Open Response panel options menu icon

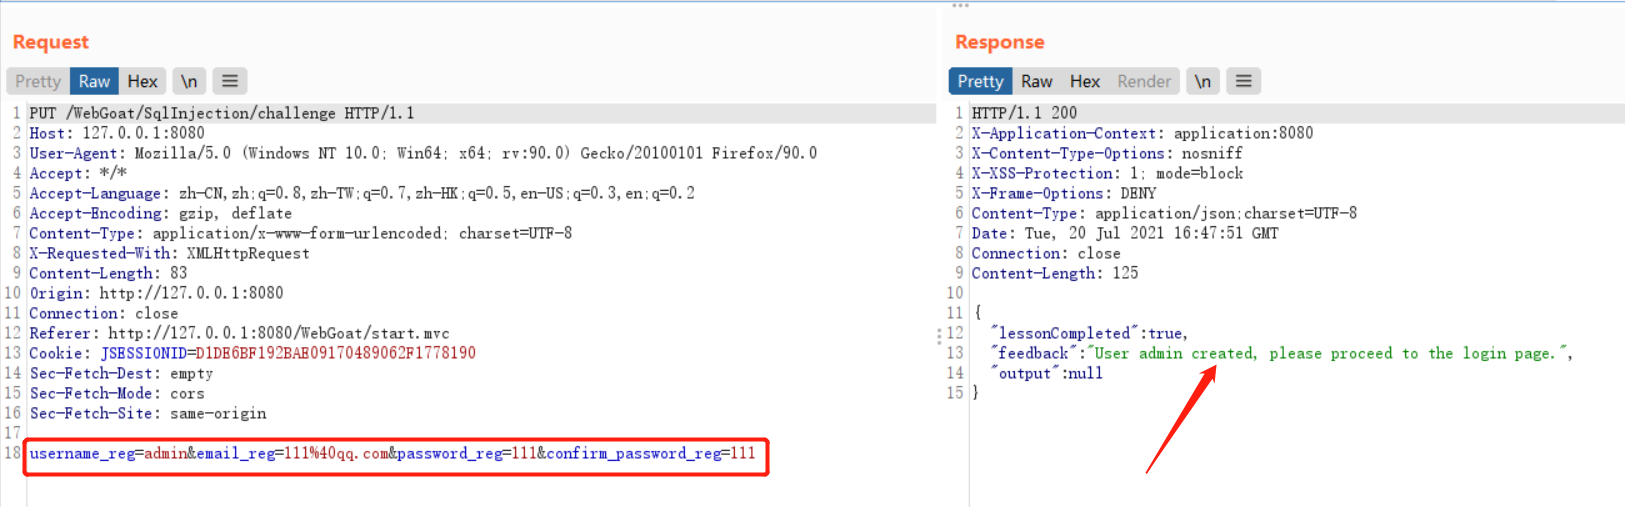(1244, 81)
